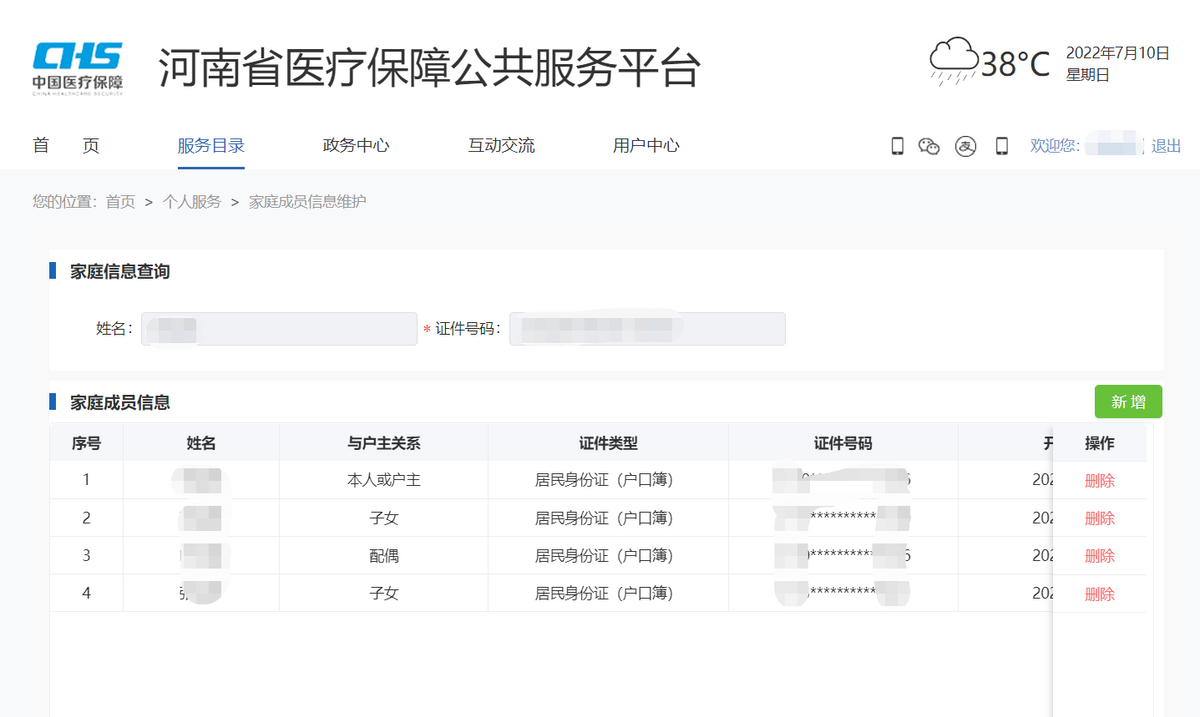Delete the first family member row
The image size is (1200, 717).
coord(1099,480)
